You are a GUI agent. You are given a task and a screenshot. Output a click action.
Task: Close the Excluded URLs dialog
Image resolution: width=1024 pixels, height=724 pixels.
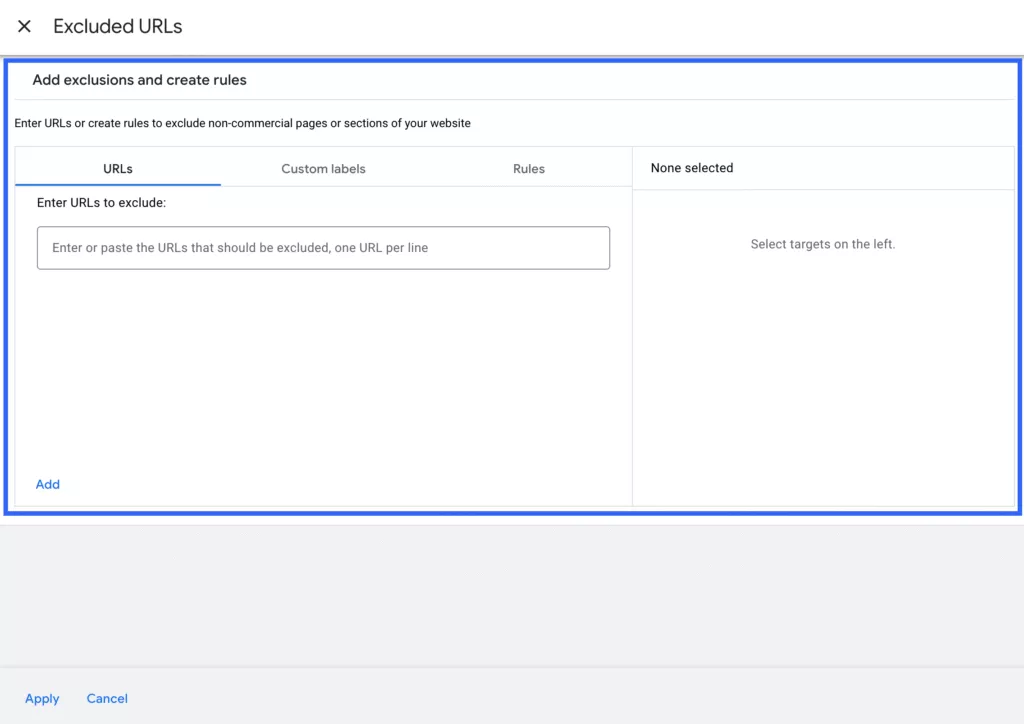[24, 26]
